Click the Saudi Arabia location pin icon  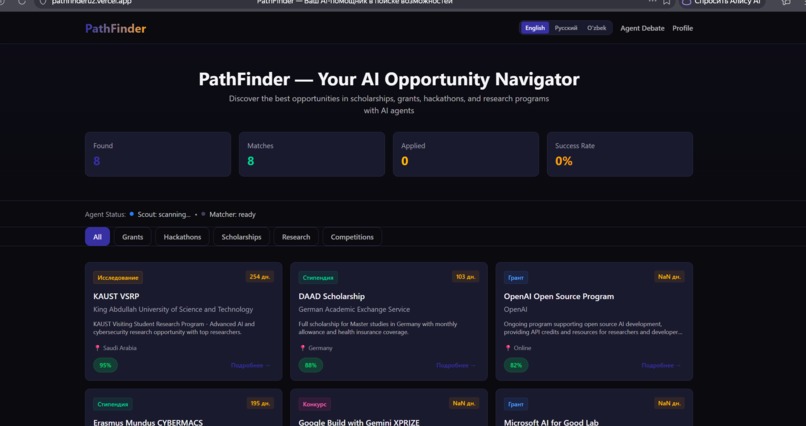click(97, 348)
